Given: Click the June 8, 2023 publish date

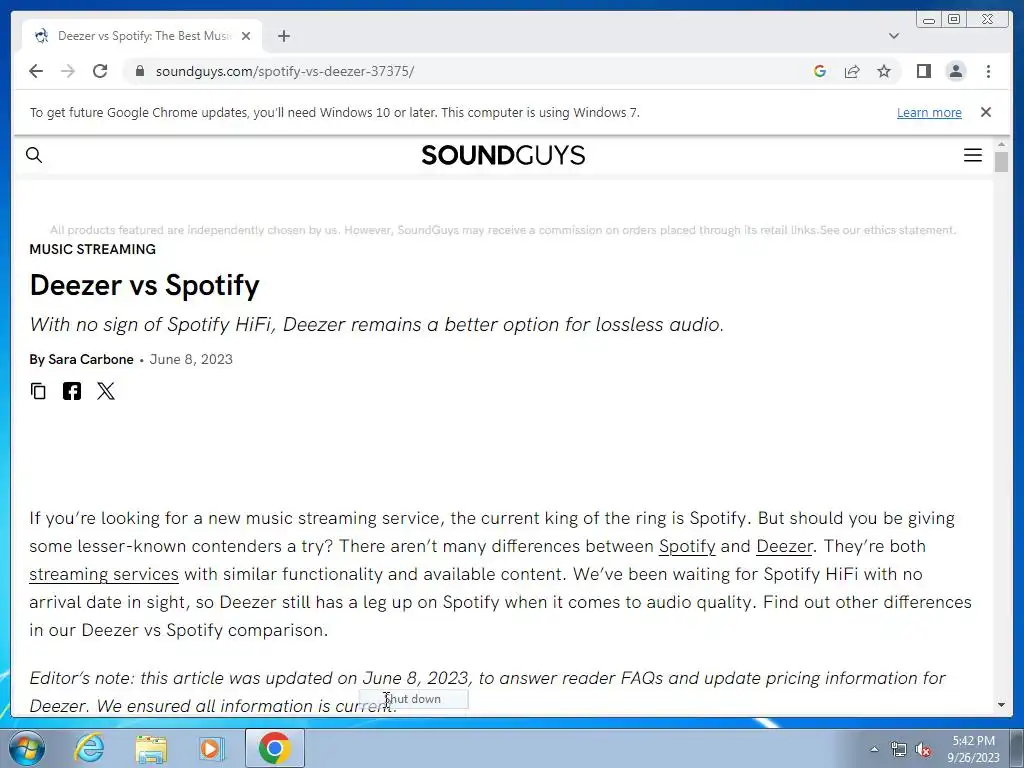Looking at the screenshot, I should click(191, 359).
